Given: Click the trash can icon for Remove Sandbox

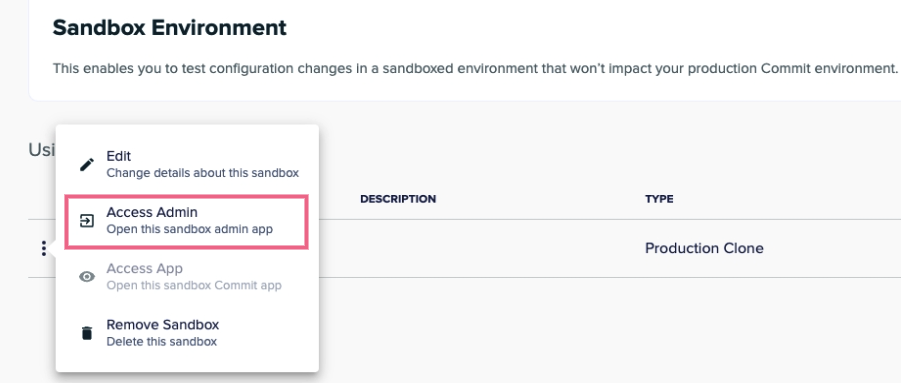Looking at the screenshot, I should click(x=87, y=333).
